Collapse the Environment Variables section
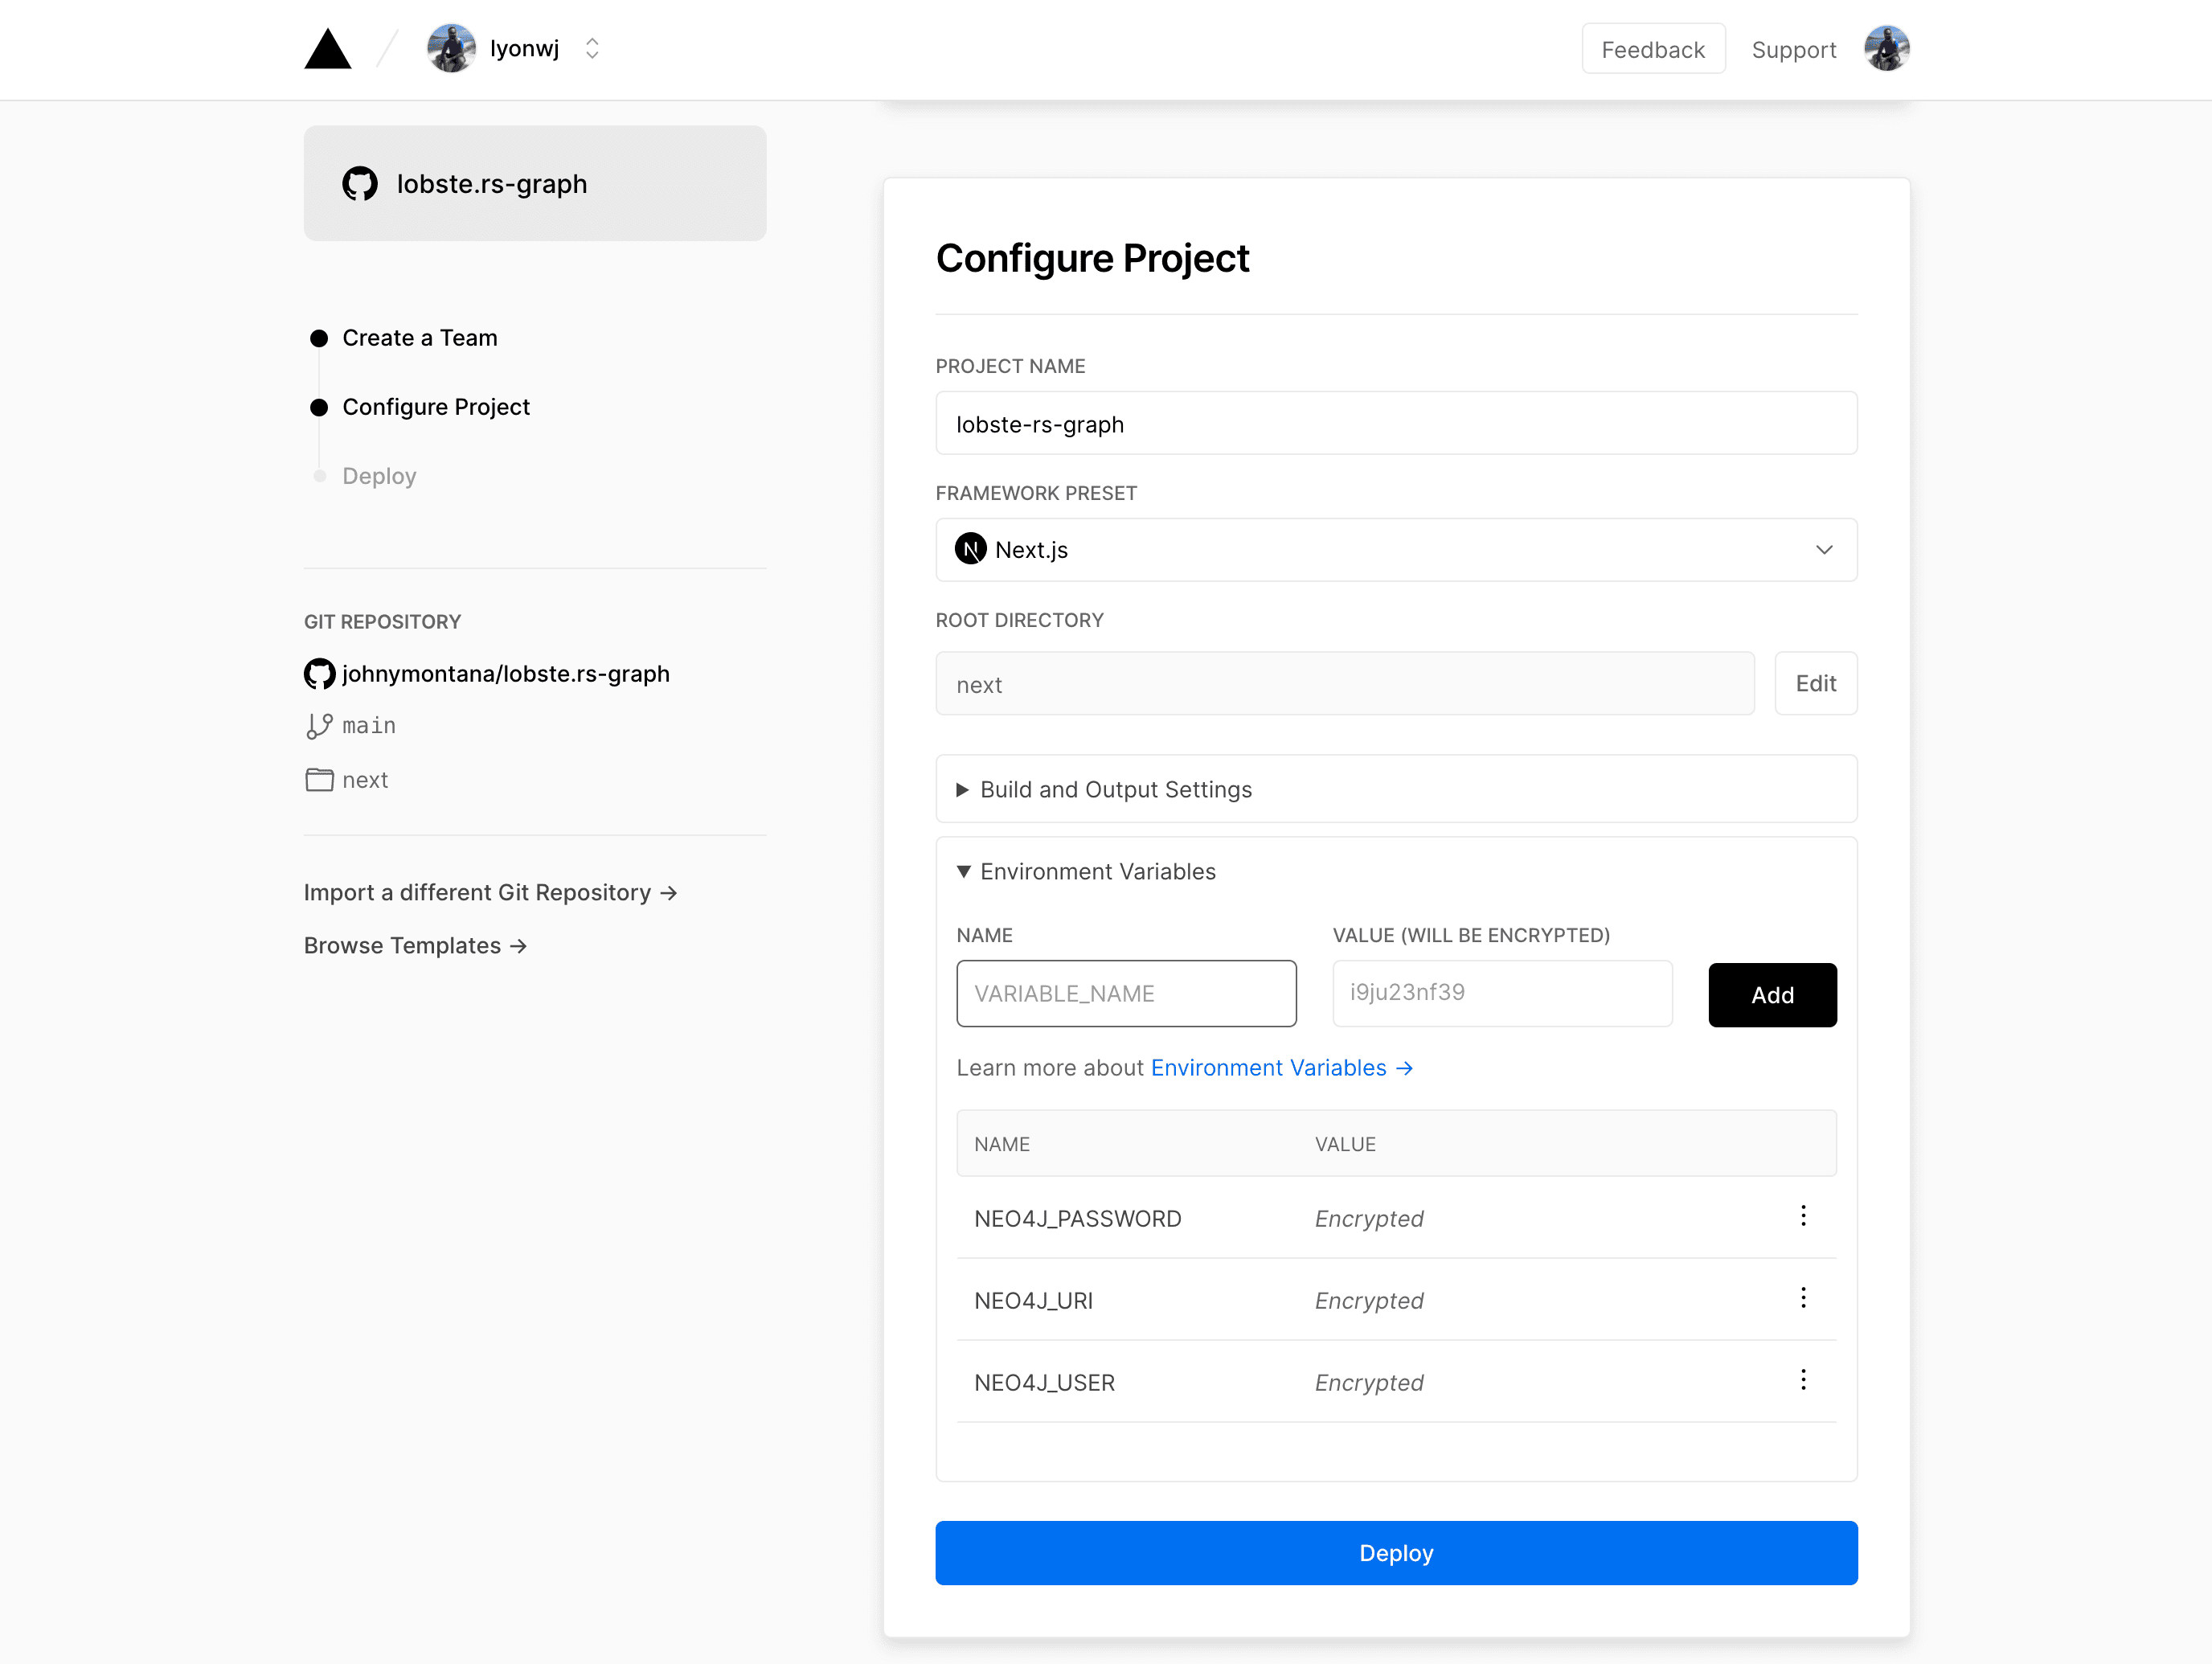 click(1097, 871)
